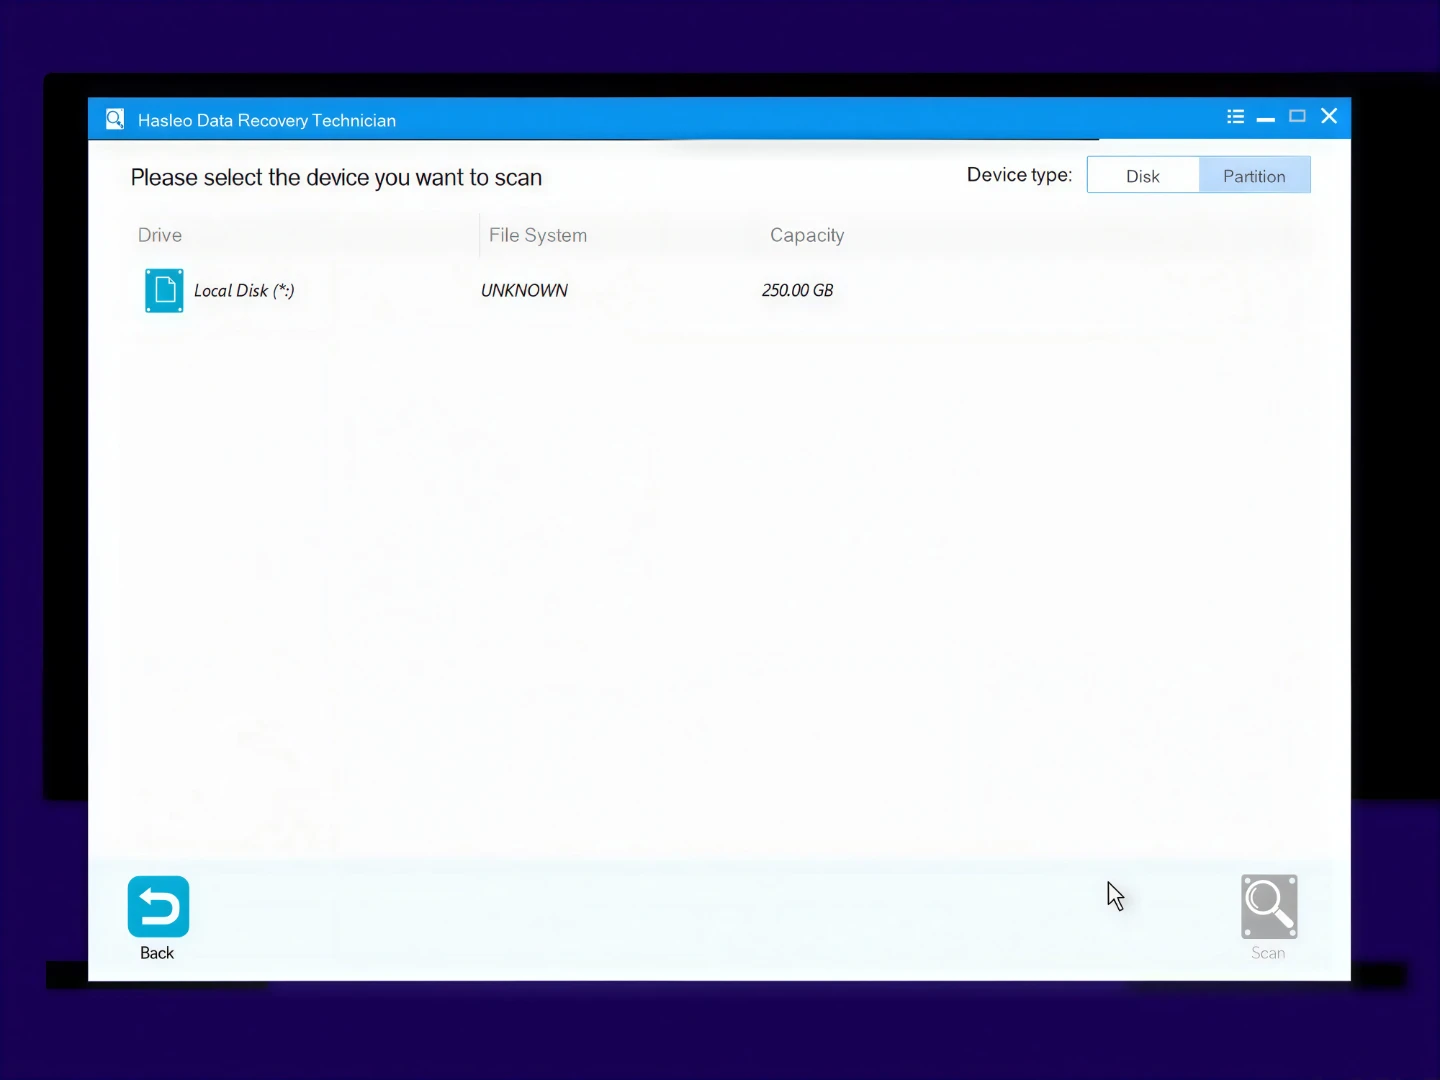Click the Local Disk drive icon
This screenshot has width=1440, height=1080.
tap(164, 290)
